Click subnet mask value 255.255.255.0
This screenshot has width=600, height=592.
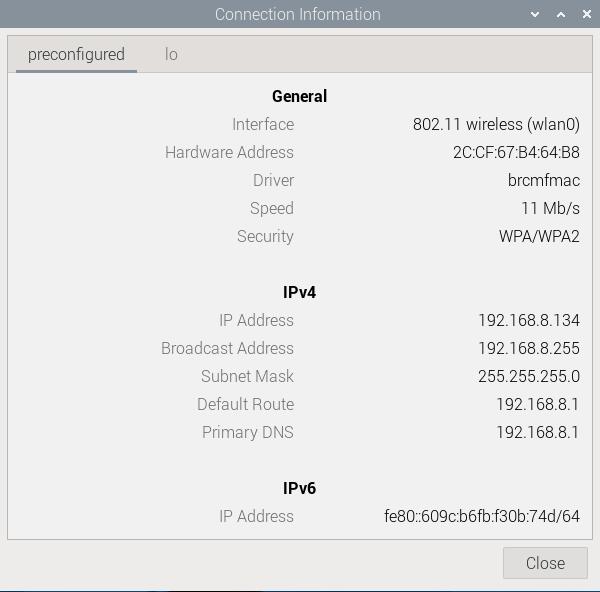pos(529,376)
